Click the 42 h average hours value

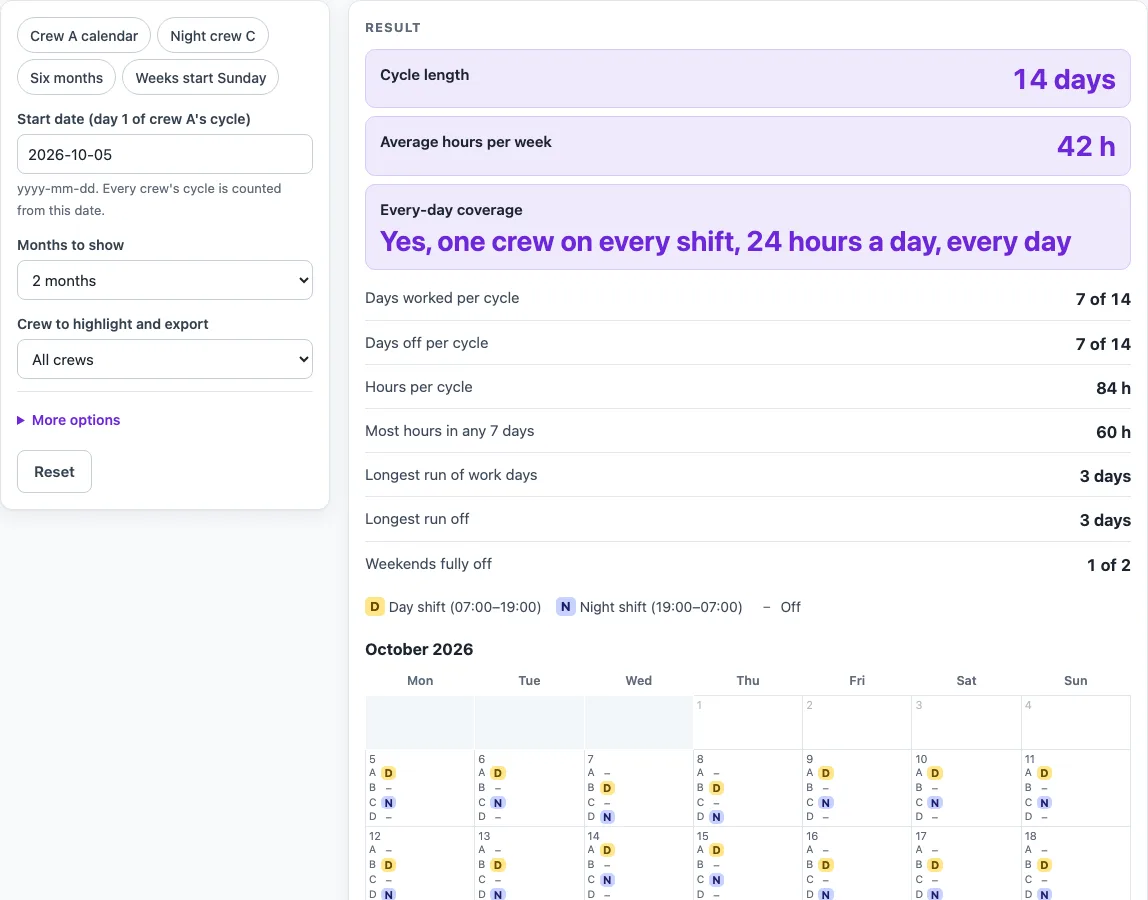[1086, 146]
